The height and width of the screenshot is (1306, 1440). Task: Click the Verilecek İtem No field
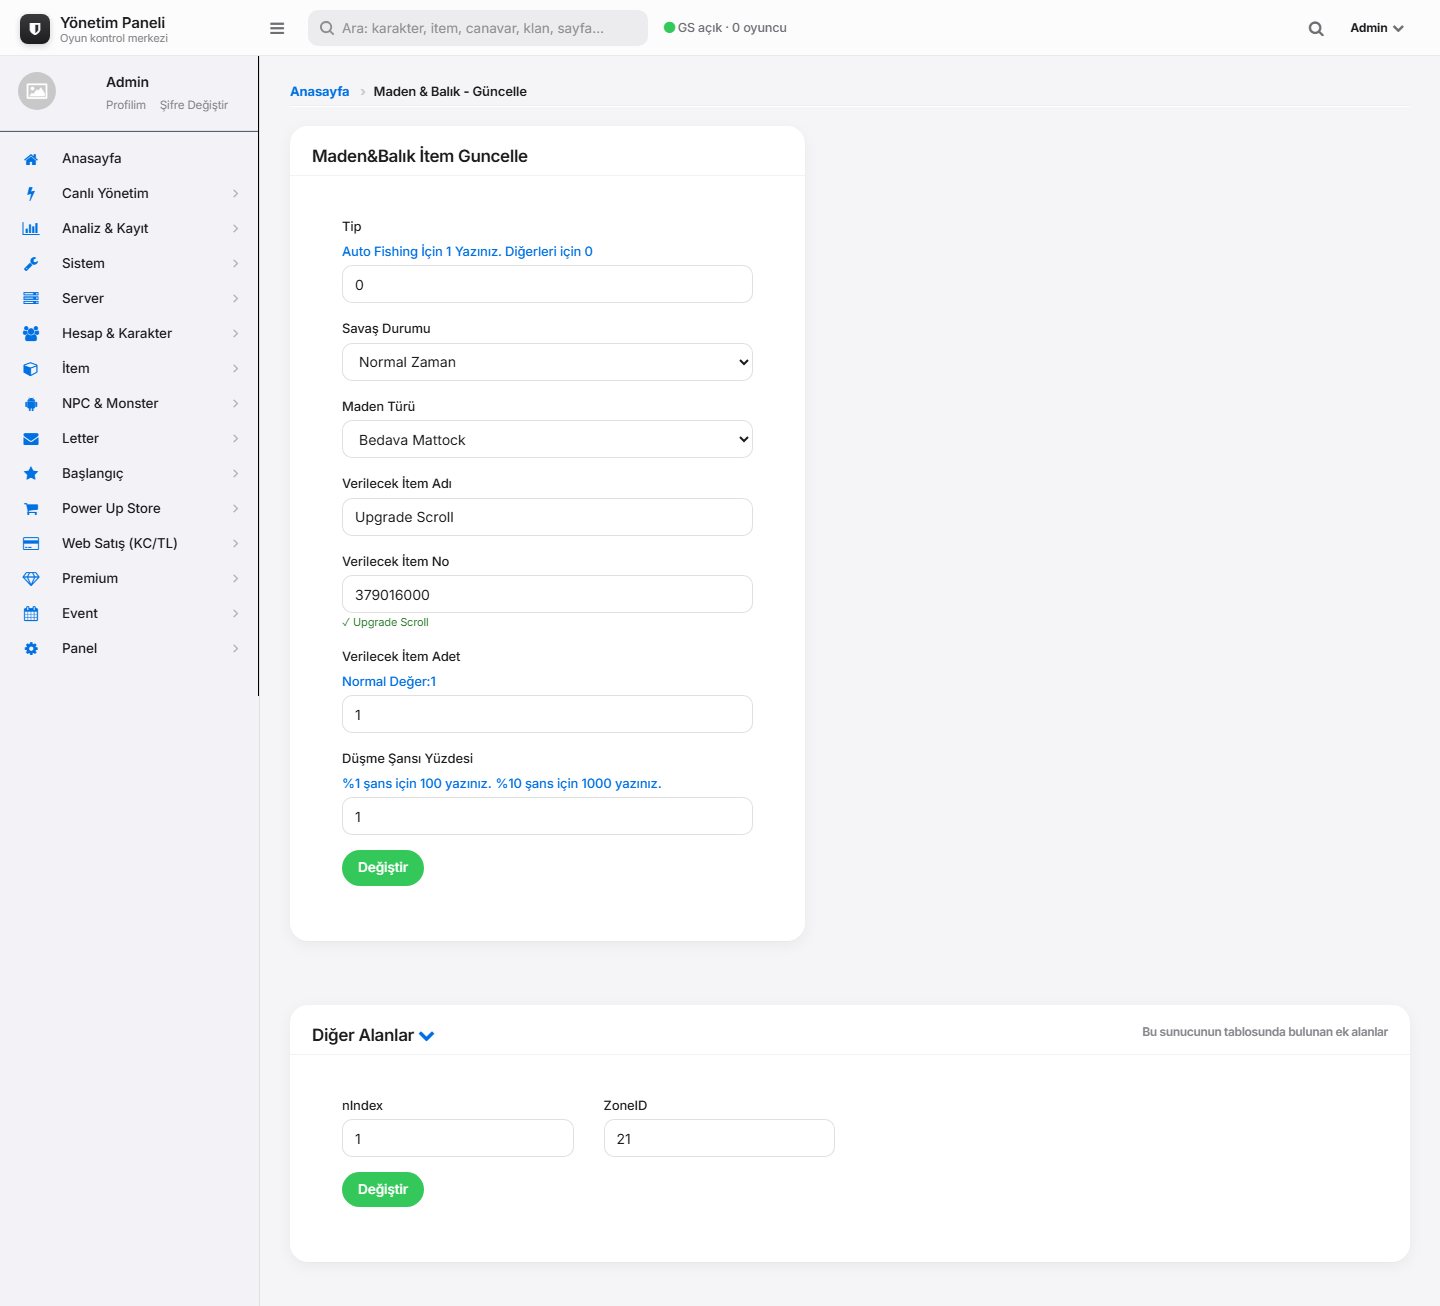tap(547, 595)
